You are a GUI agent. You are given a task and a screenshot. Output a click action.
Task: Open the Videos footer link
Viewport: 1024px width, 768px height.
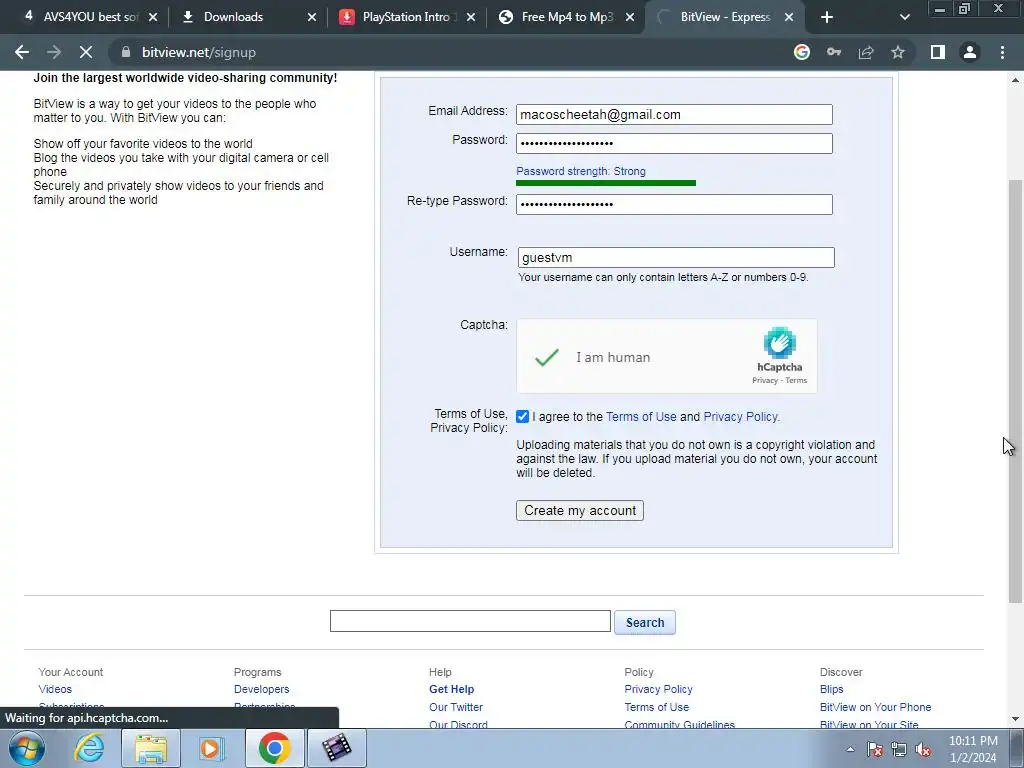(55, 689)
